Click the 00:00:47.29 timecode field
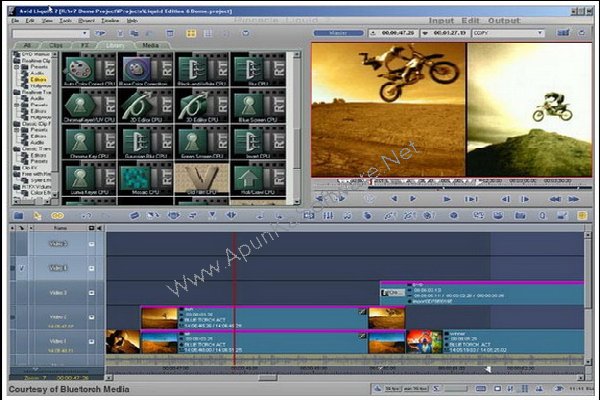This screenshot has height=400, width=600. (393, 33)
